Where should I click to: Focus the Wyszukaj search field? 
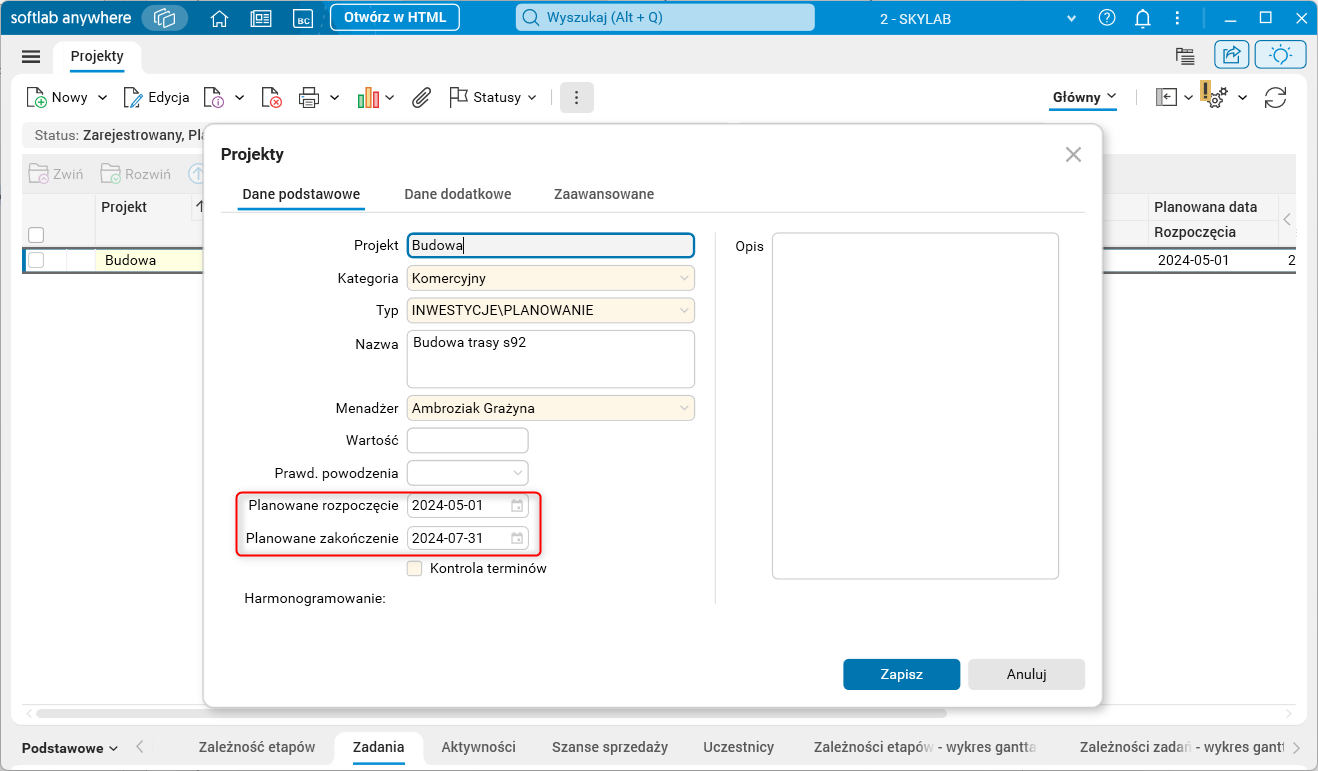665,18
